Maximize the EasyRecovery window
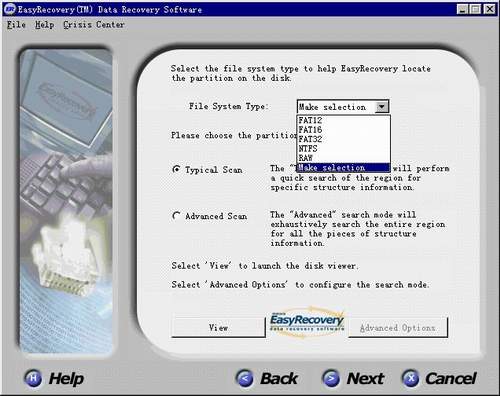 [475, 9]
